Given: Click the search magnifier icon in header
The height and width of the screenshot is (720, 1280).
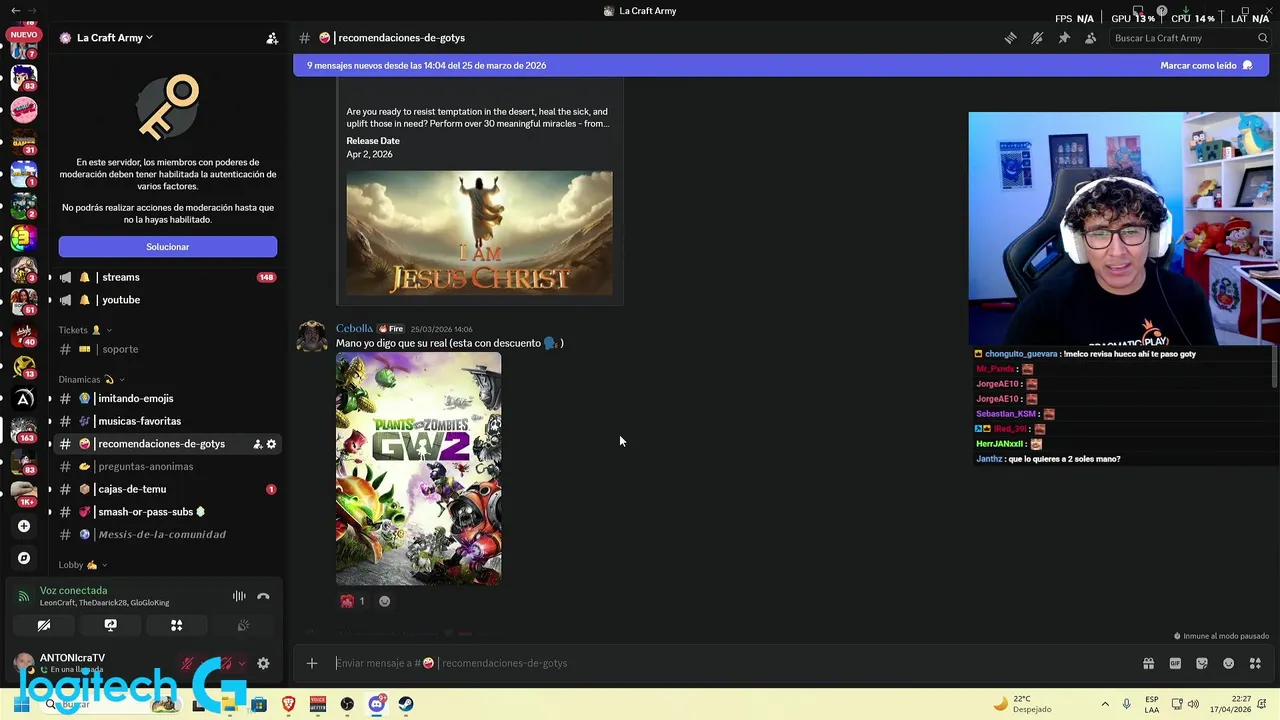Looking at the screenshot, I should point(1263,38).
